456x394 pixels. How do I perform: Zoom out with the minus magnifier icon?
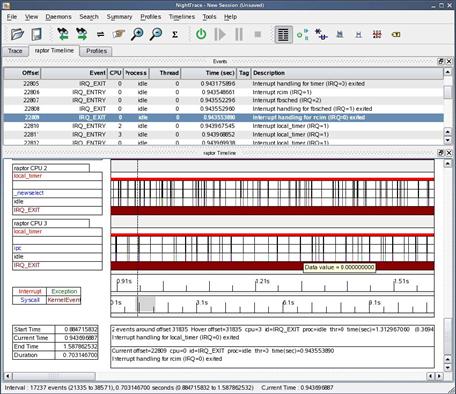(x=156, y=34)
